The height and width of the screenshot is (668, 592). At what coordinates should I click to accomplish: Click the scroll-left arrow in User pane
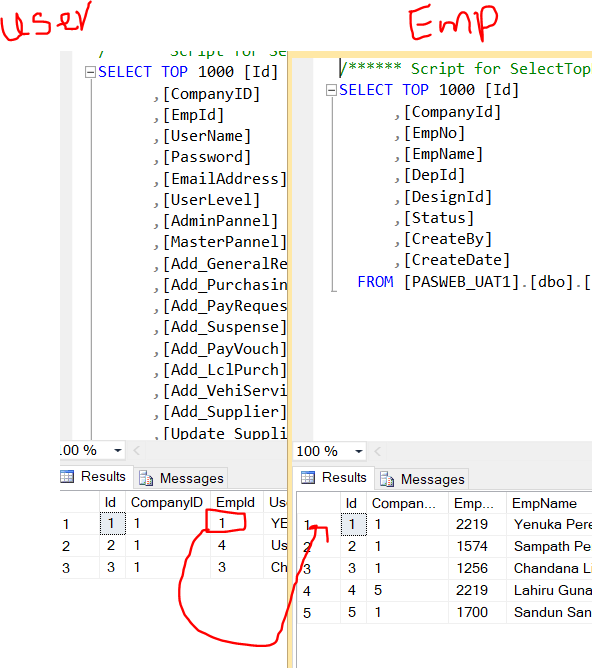[137, 450]
